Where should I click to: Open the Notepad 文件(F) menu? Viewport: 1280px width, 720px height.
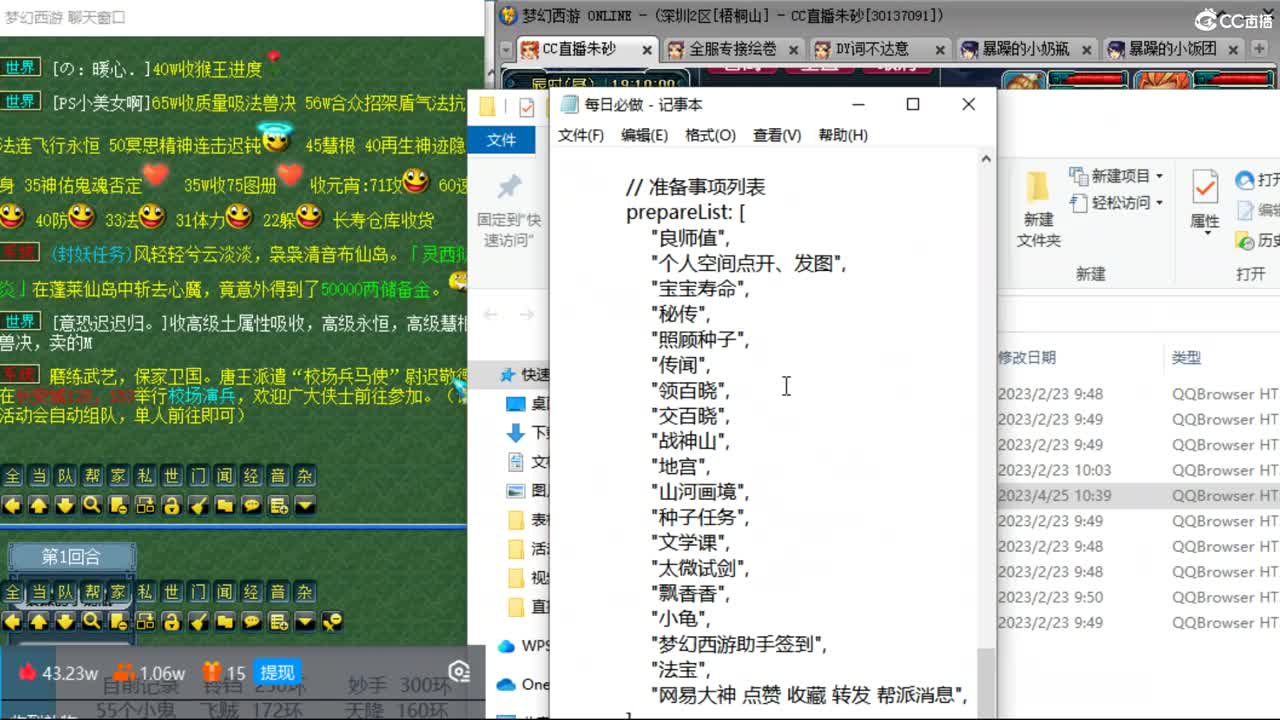click(x=581, y=135)
